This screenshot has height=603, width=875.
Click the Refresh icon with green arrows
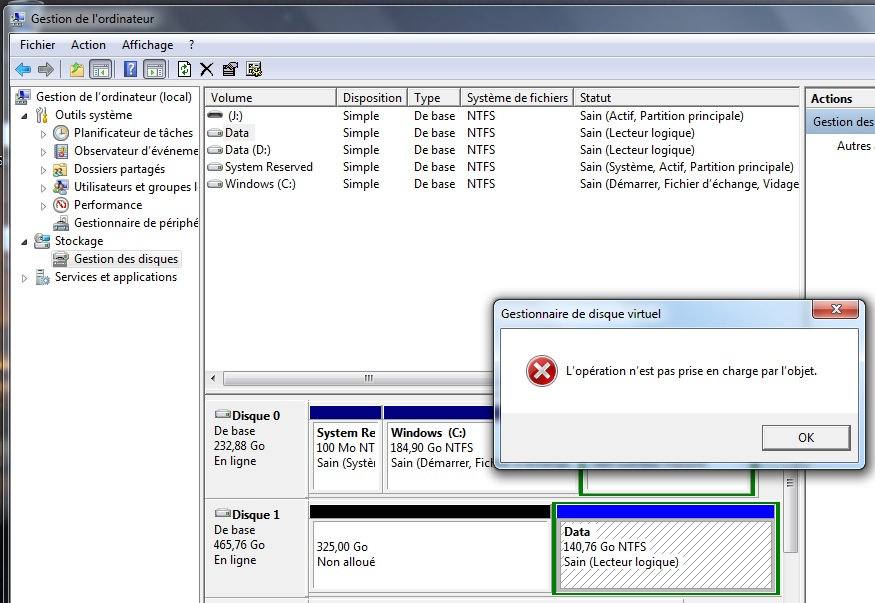[184, 69]
